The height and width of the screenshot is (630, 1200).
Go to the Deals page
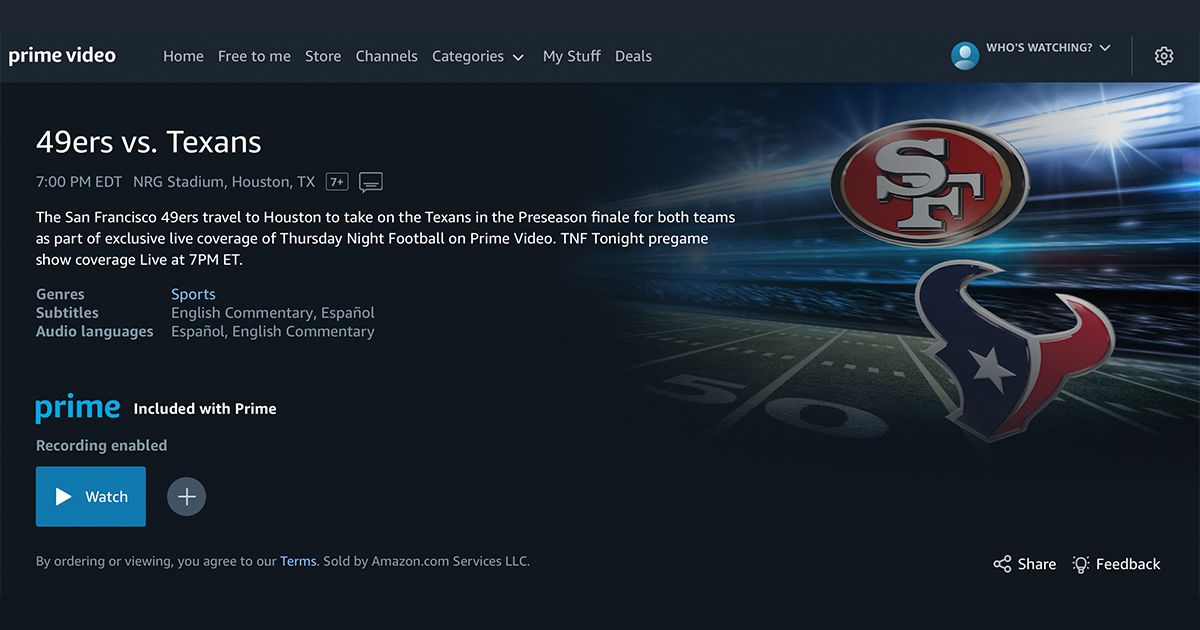click(x=633, y=57)
